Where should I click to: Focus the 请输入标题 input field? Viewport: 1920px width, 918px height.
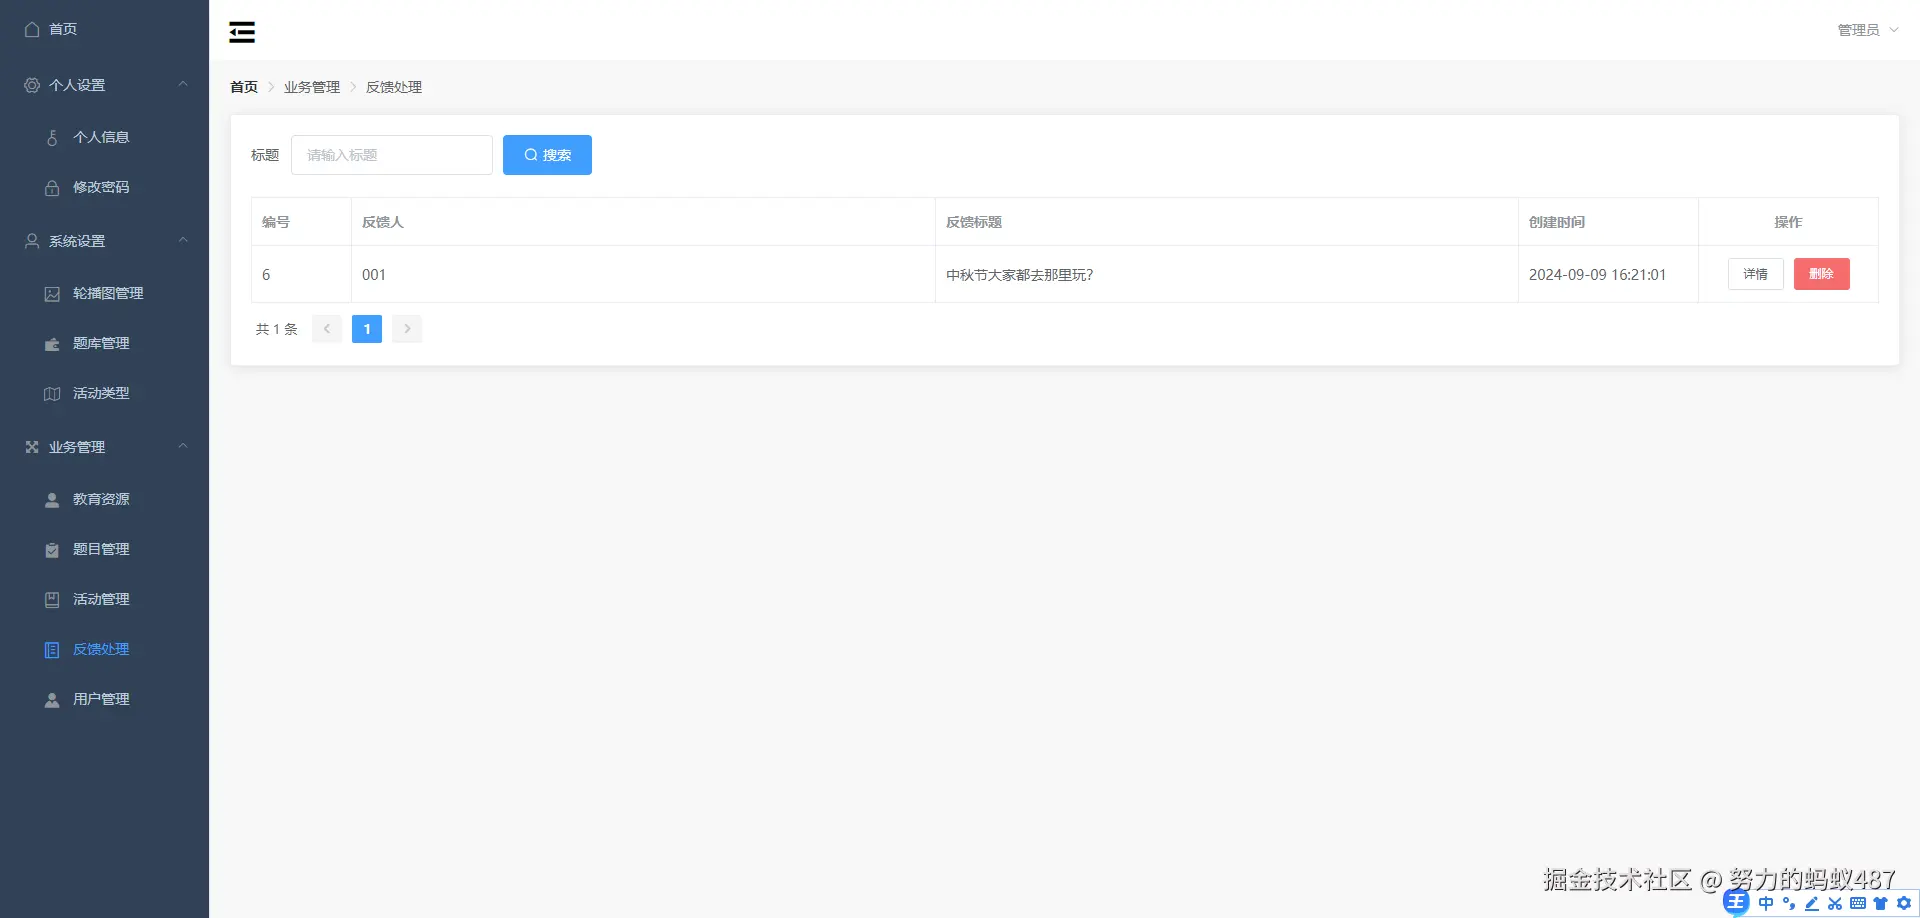tap(391, 154)
